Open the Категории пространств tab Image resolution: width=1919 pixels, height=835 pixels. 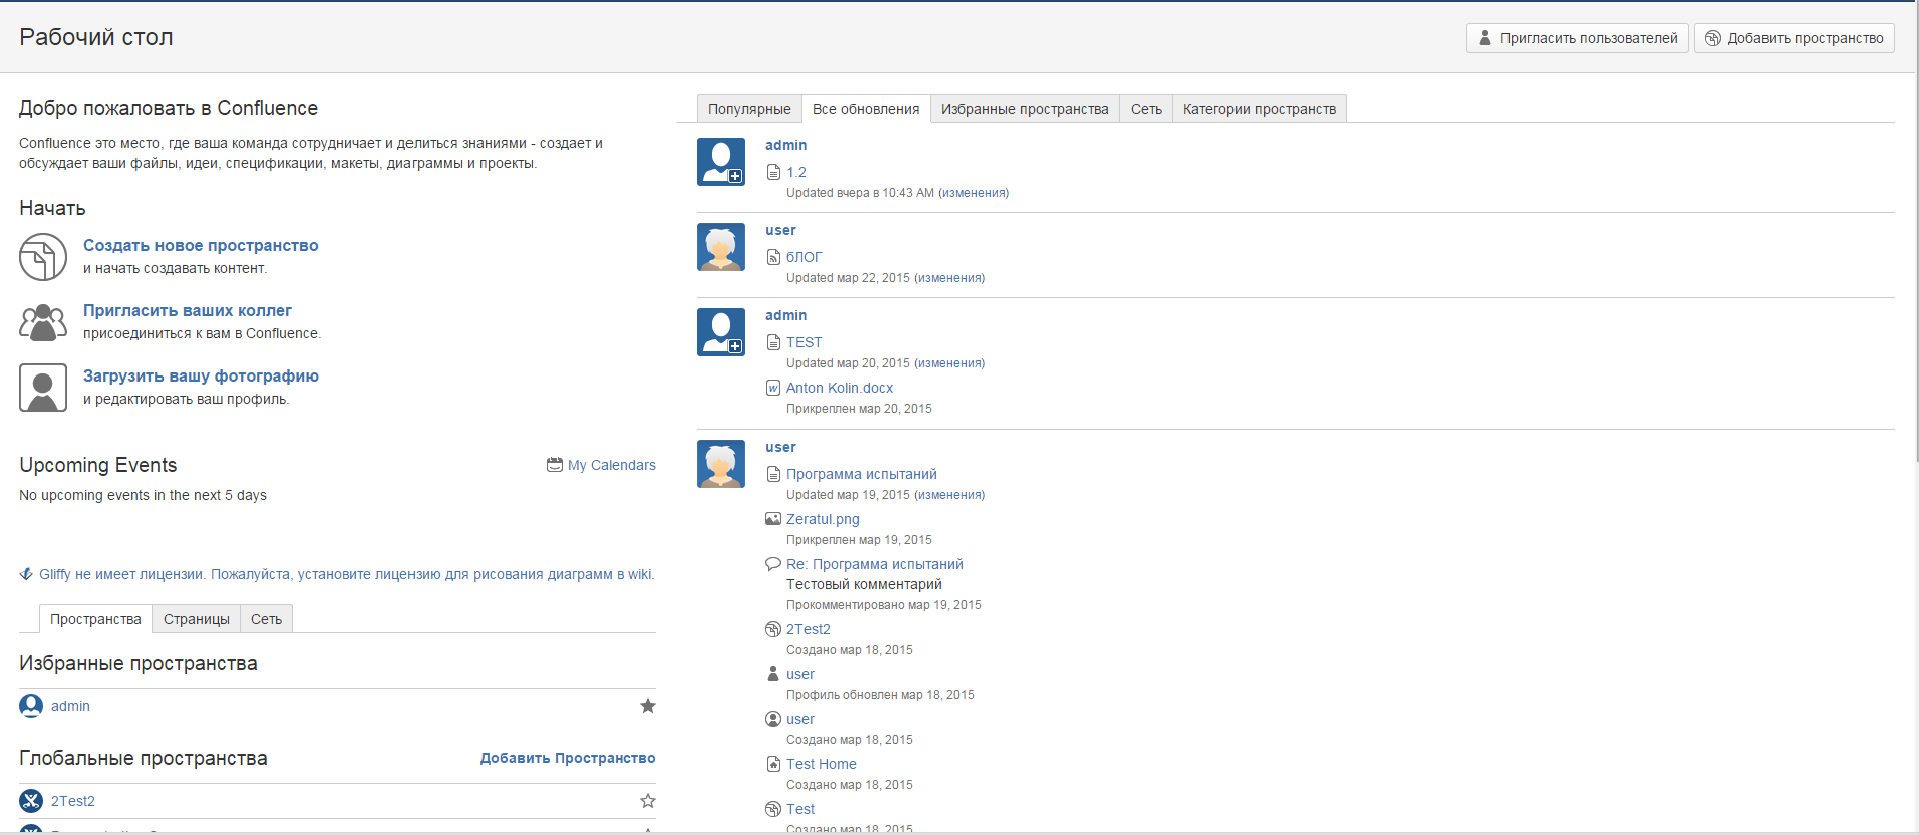pyautogui.click(x=1259, y=109)
